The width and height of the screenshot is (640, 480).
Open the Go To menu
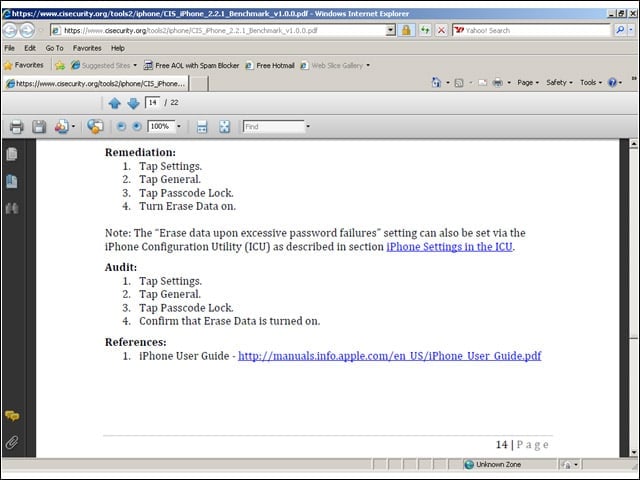pos(54,48)
